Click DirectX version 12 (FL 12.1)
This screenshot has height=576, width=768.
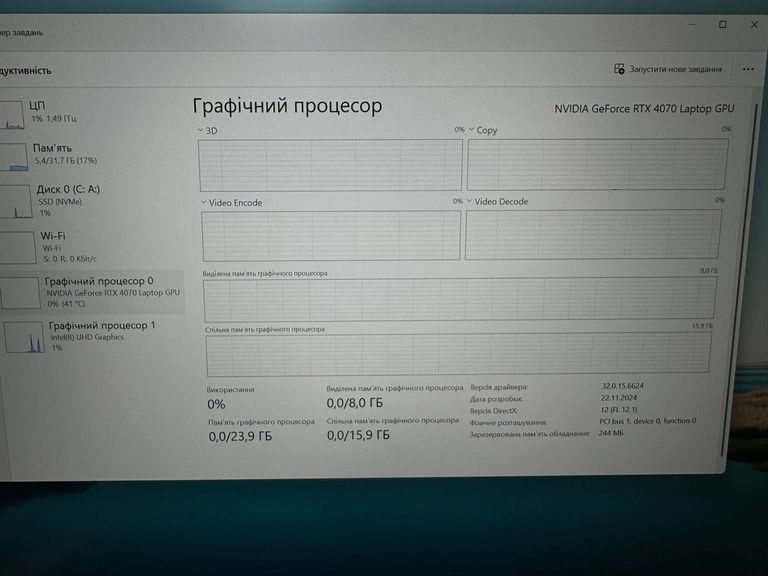point(619,409)
